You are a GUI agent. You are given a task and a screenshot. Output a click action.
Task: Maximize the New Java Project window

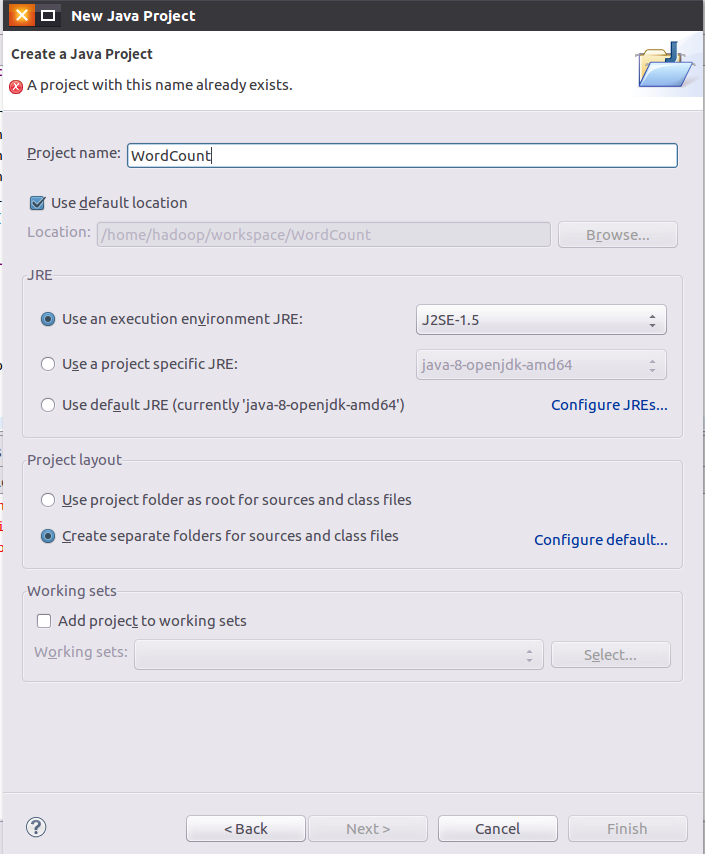point(47,16)
